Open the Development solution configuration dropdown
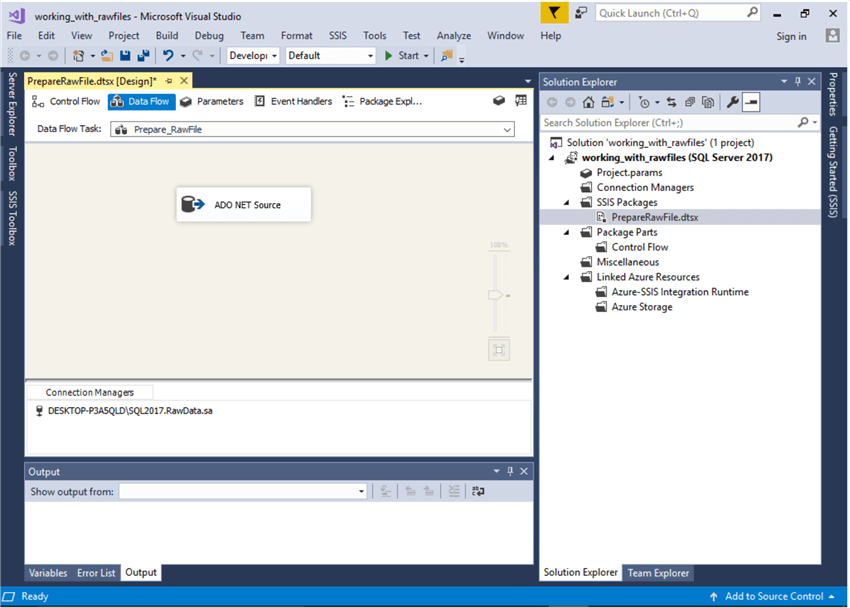 [x=253, y=55]
